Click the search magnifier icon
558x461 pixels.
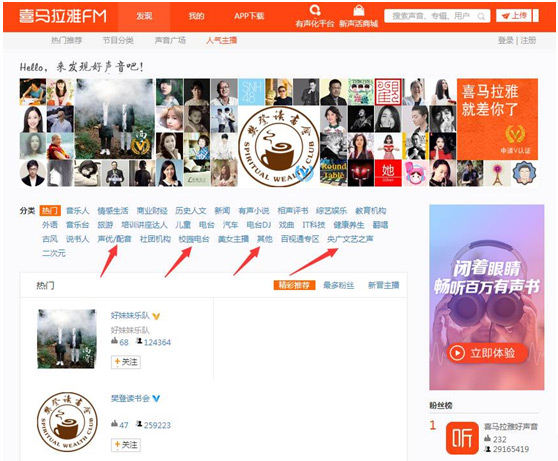coord(481,16)
